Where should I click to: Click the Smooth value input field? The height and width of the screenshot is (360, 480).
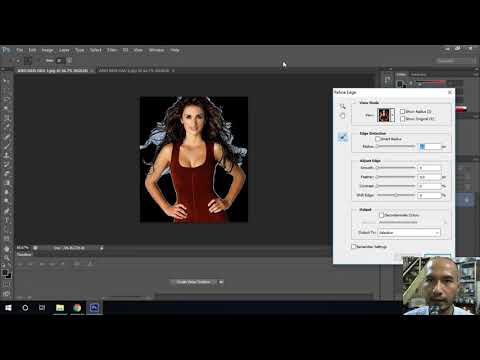429,168
